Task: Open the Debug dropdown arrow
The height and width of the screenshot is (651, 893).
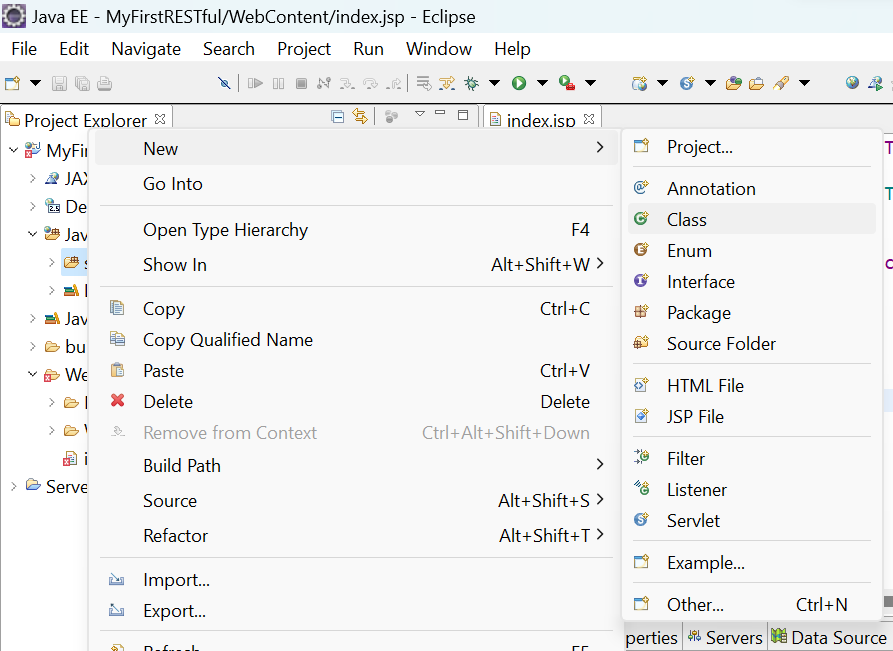Action: click(x=494, y=83)
